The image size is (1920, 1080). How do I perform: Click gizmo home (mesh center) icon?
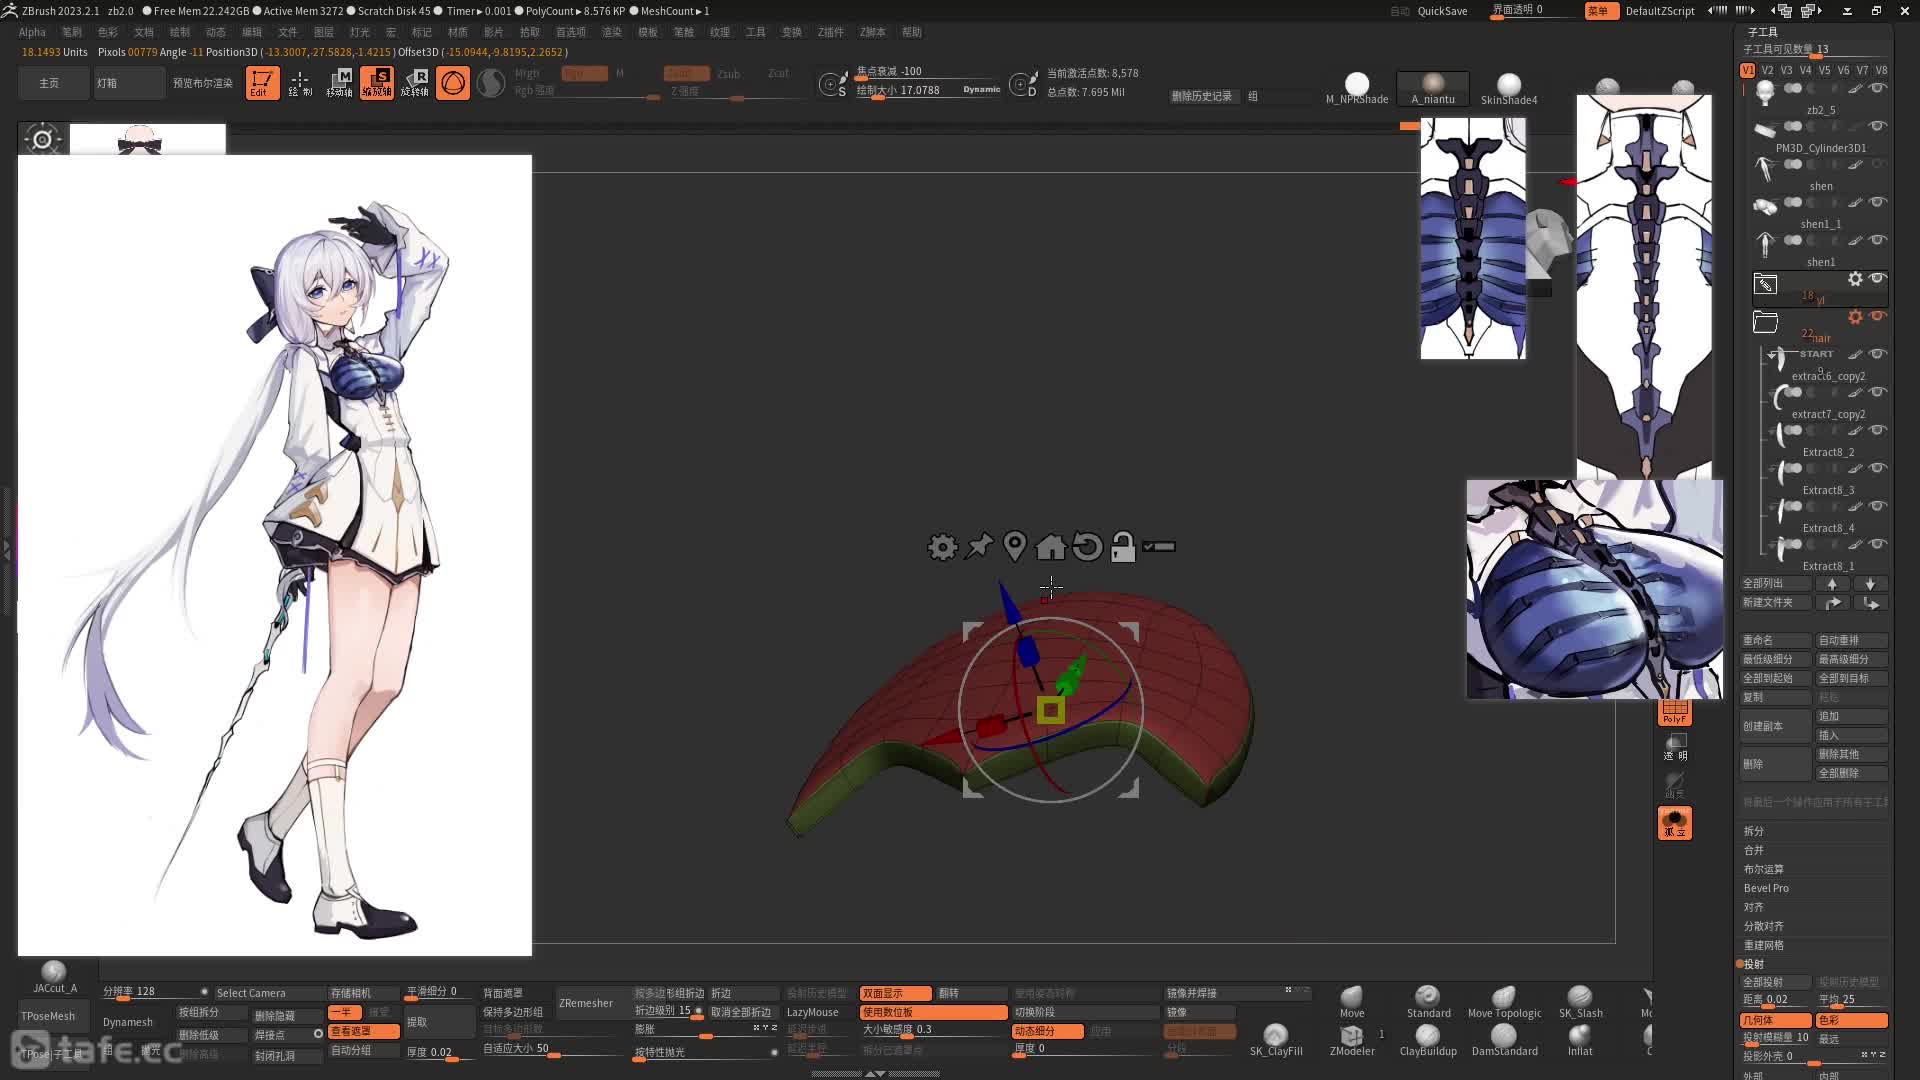tap(1051, 547)
